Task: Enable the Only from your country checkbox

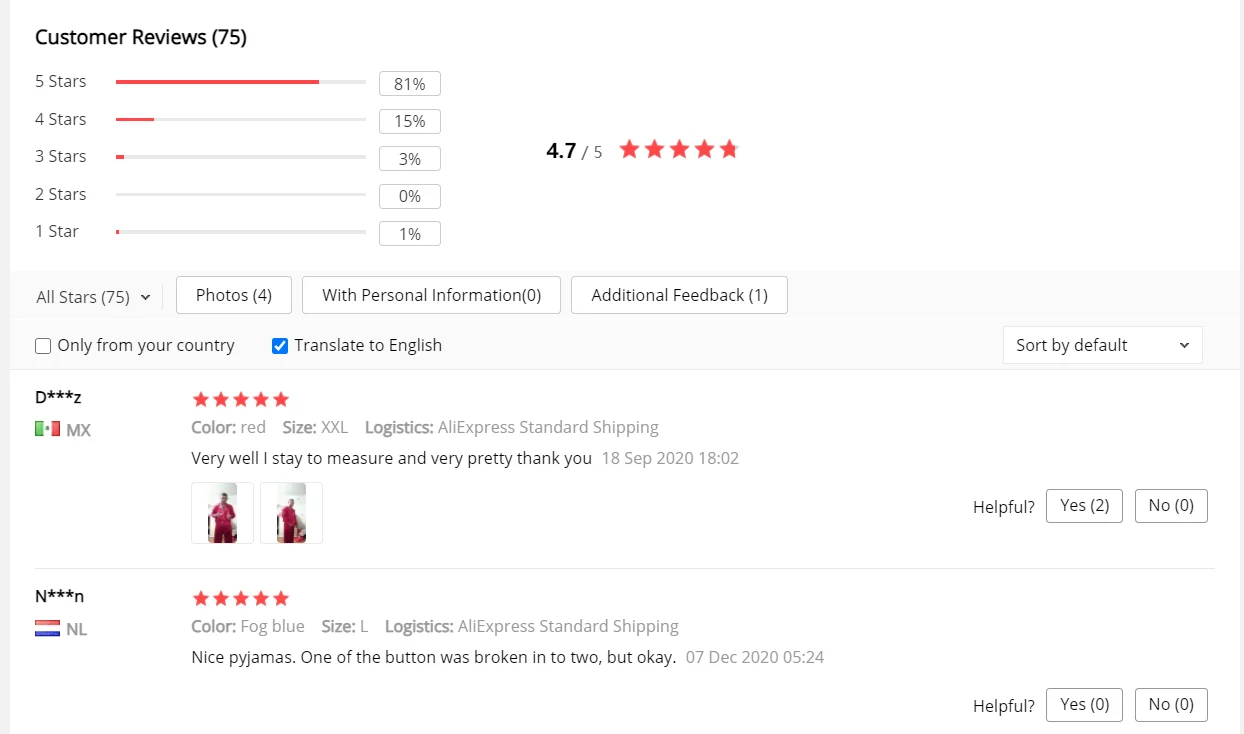Action: click(43, 346)
